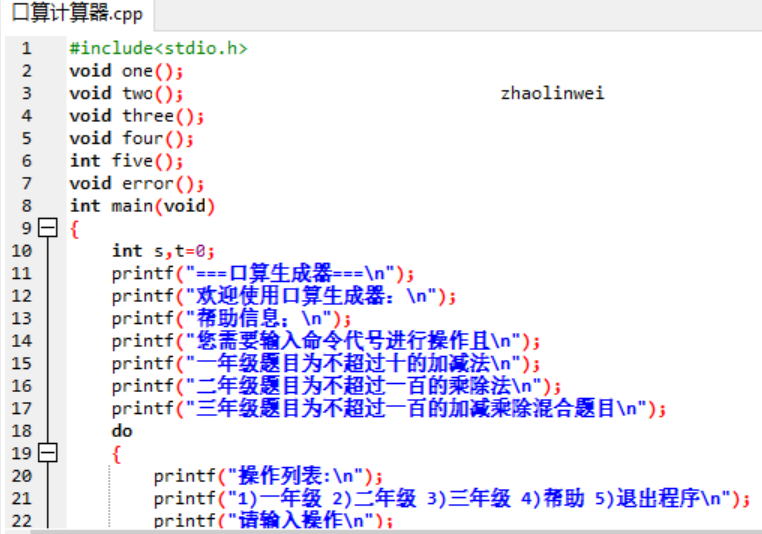The width and height of the screenshot is (762, 534).
Task: Click the void three(); declaration
Action: (137, 116)
